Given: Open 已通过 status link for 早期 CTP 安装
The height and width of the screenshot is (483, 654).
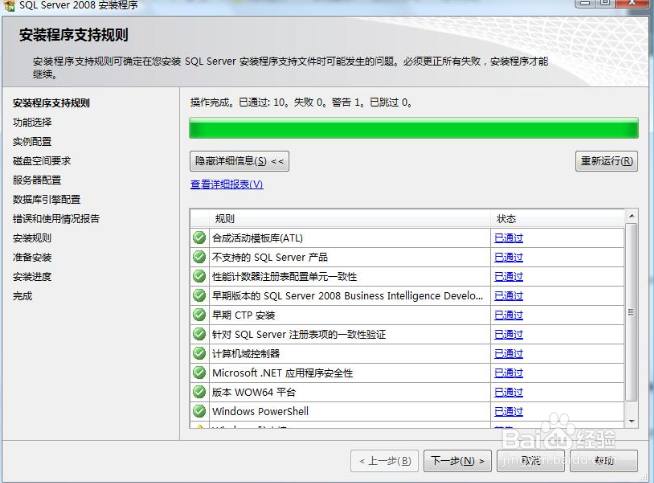Looking at the screenshot, I should [508, 315].
